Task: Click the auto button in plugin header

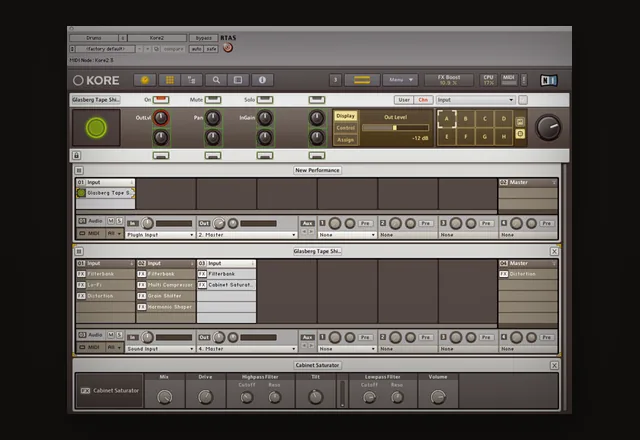Action: click(x=196, y=49)
